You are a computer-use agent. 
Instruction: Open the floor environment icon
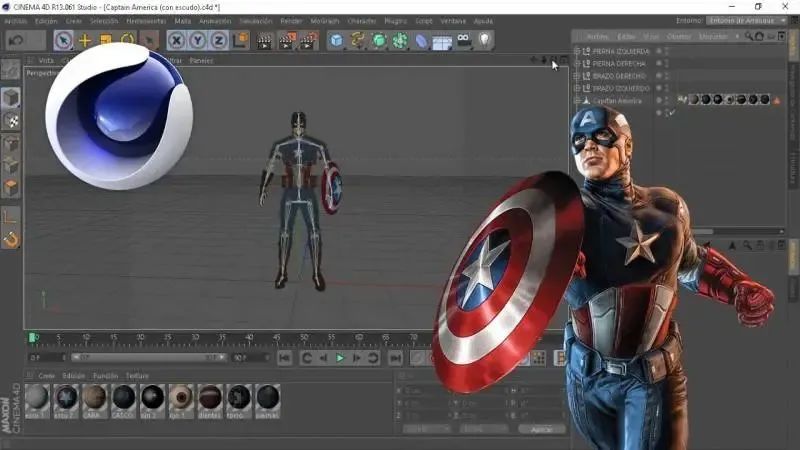click(442, 42)
